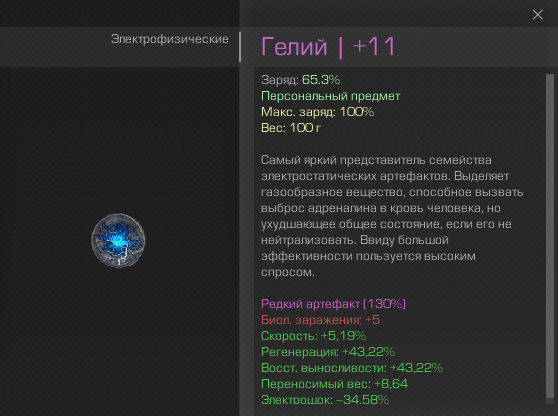Click the Переносимый вес +8,64 stat
The width and height of the screenshot is (558, 416).
click(334, 384)
